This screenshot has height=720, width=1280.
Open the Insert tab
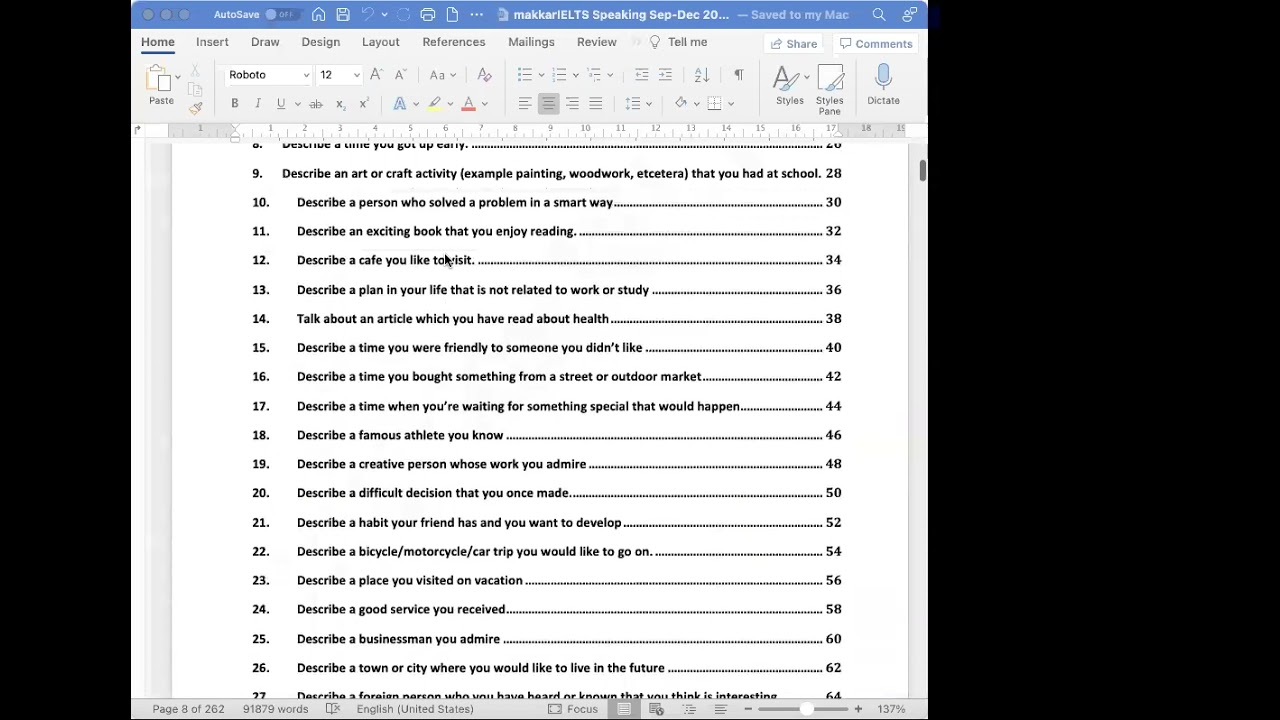point(212,42)
